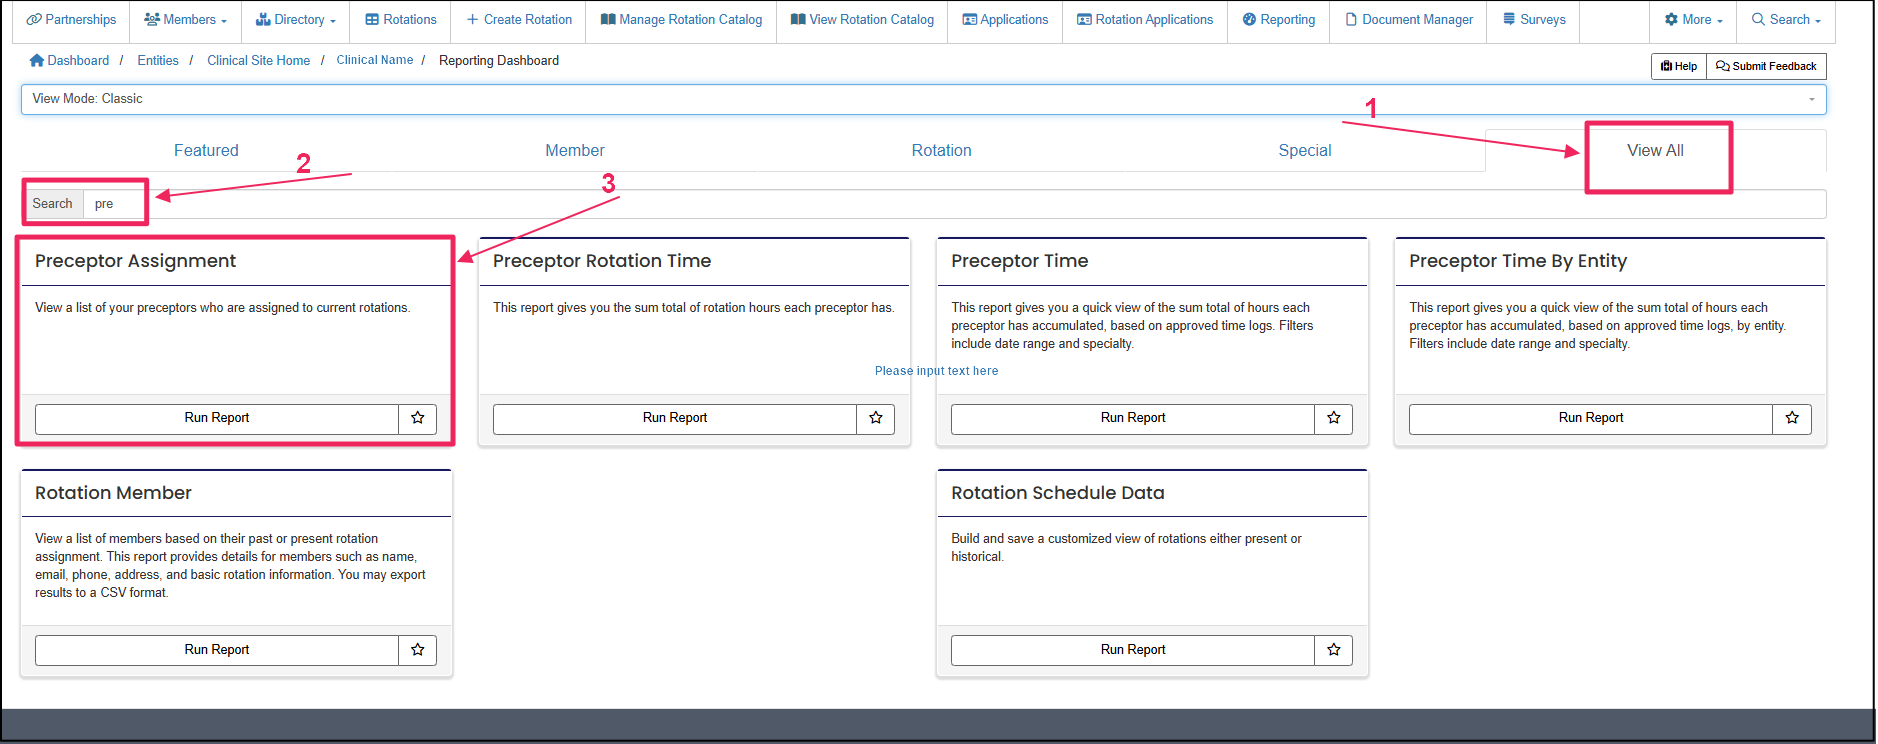The height and width of the screenshot is (744, 1878).
Task: Go to Clinical Site Home breadcrumb
Action: 258,60
